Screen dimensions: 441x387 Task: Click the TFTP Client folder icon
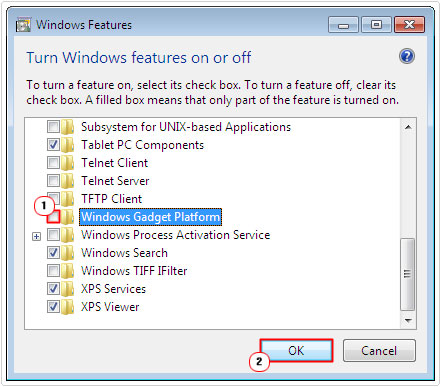pyautogui.click(x=67, y=199)
